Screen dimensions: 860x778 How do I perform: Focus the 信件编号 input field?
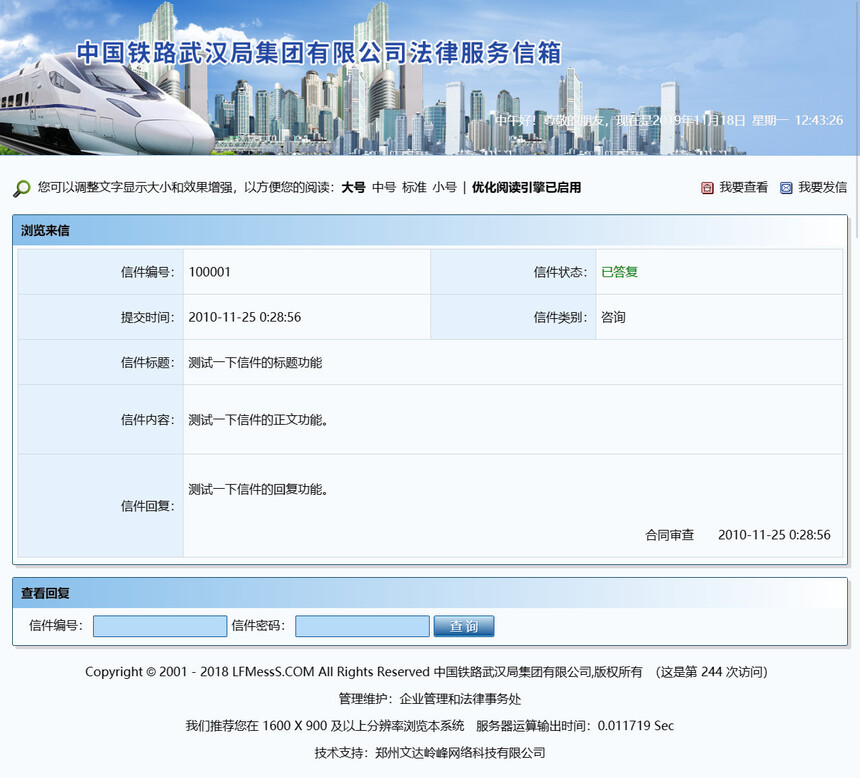point(160,626)
